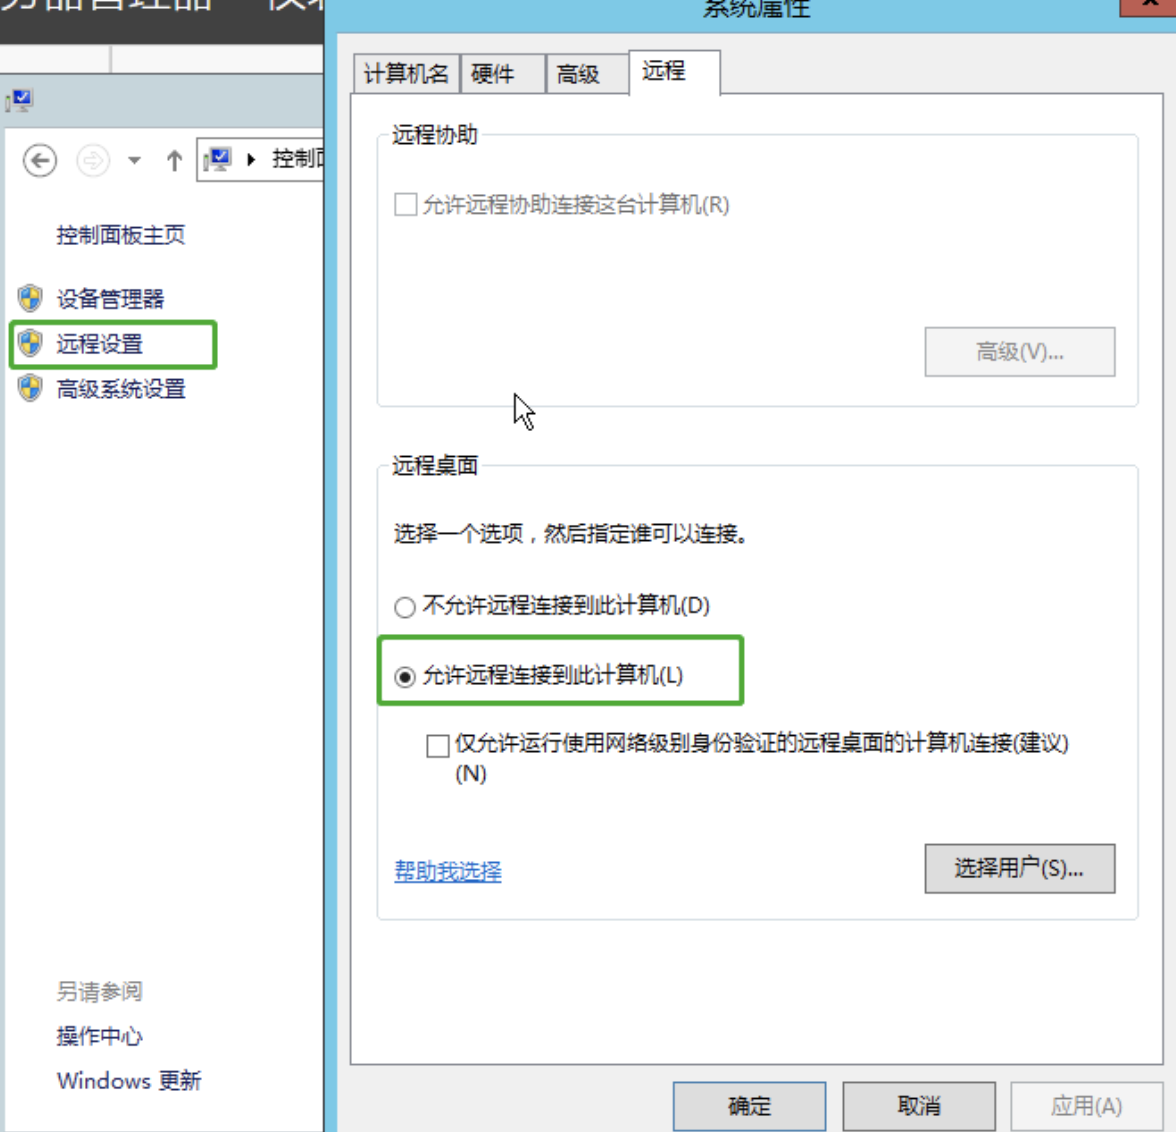Click the system icon in window title area
Screen dimensions: 1176x1132
tap(19, 100)
